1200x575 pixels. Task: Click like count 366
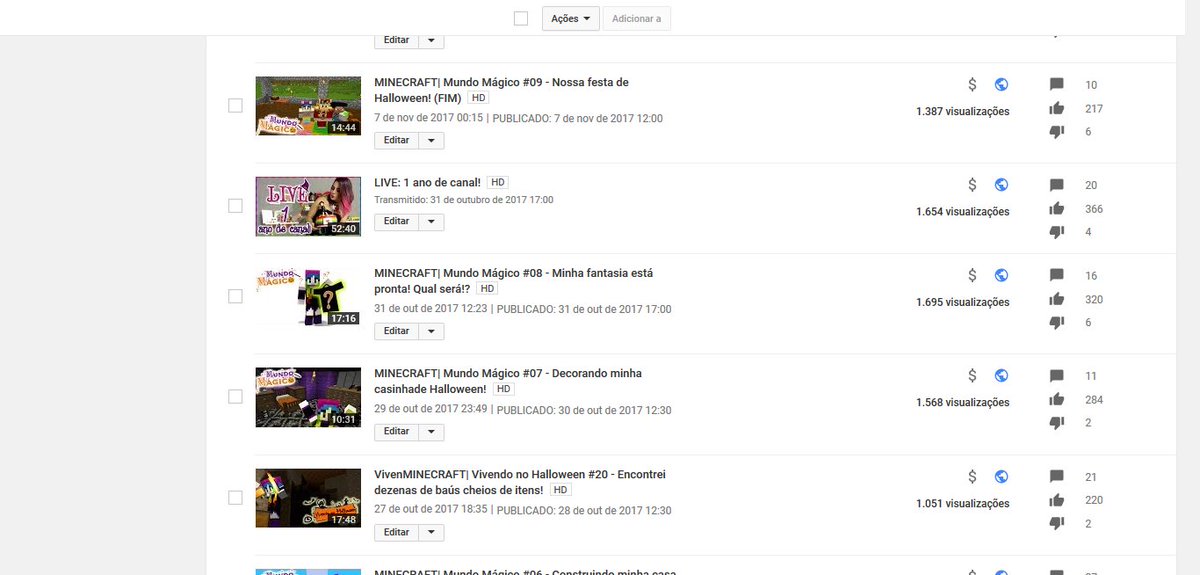coord(1094,208)
